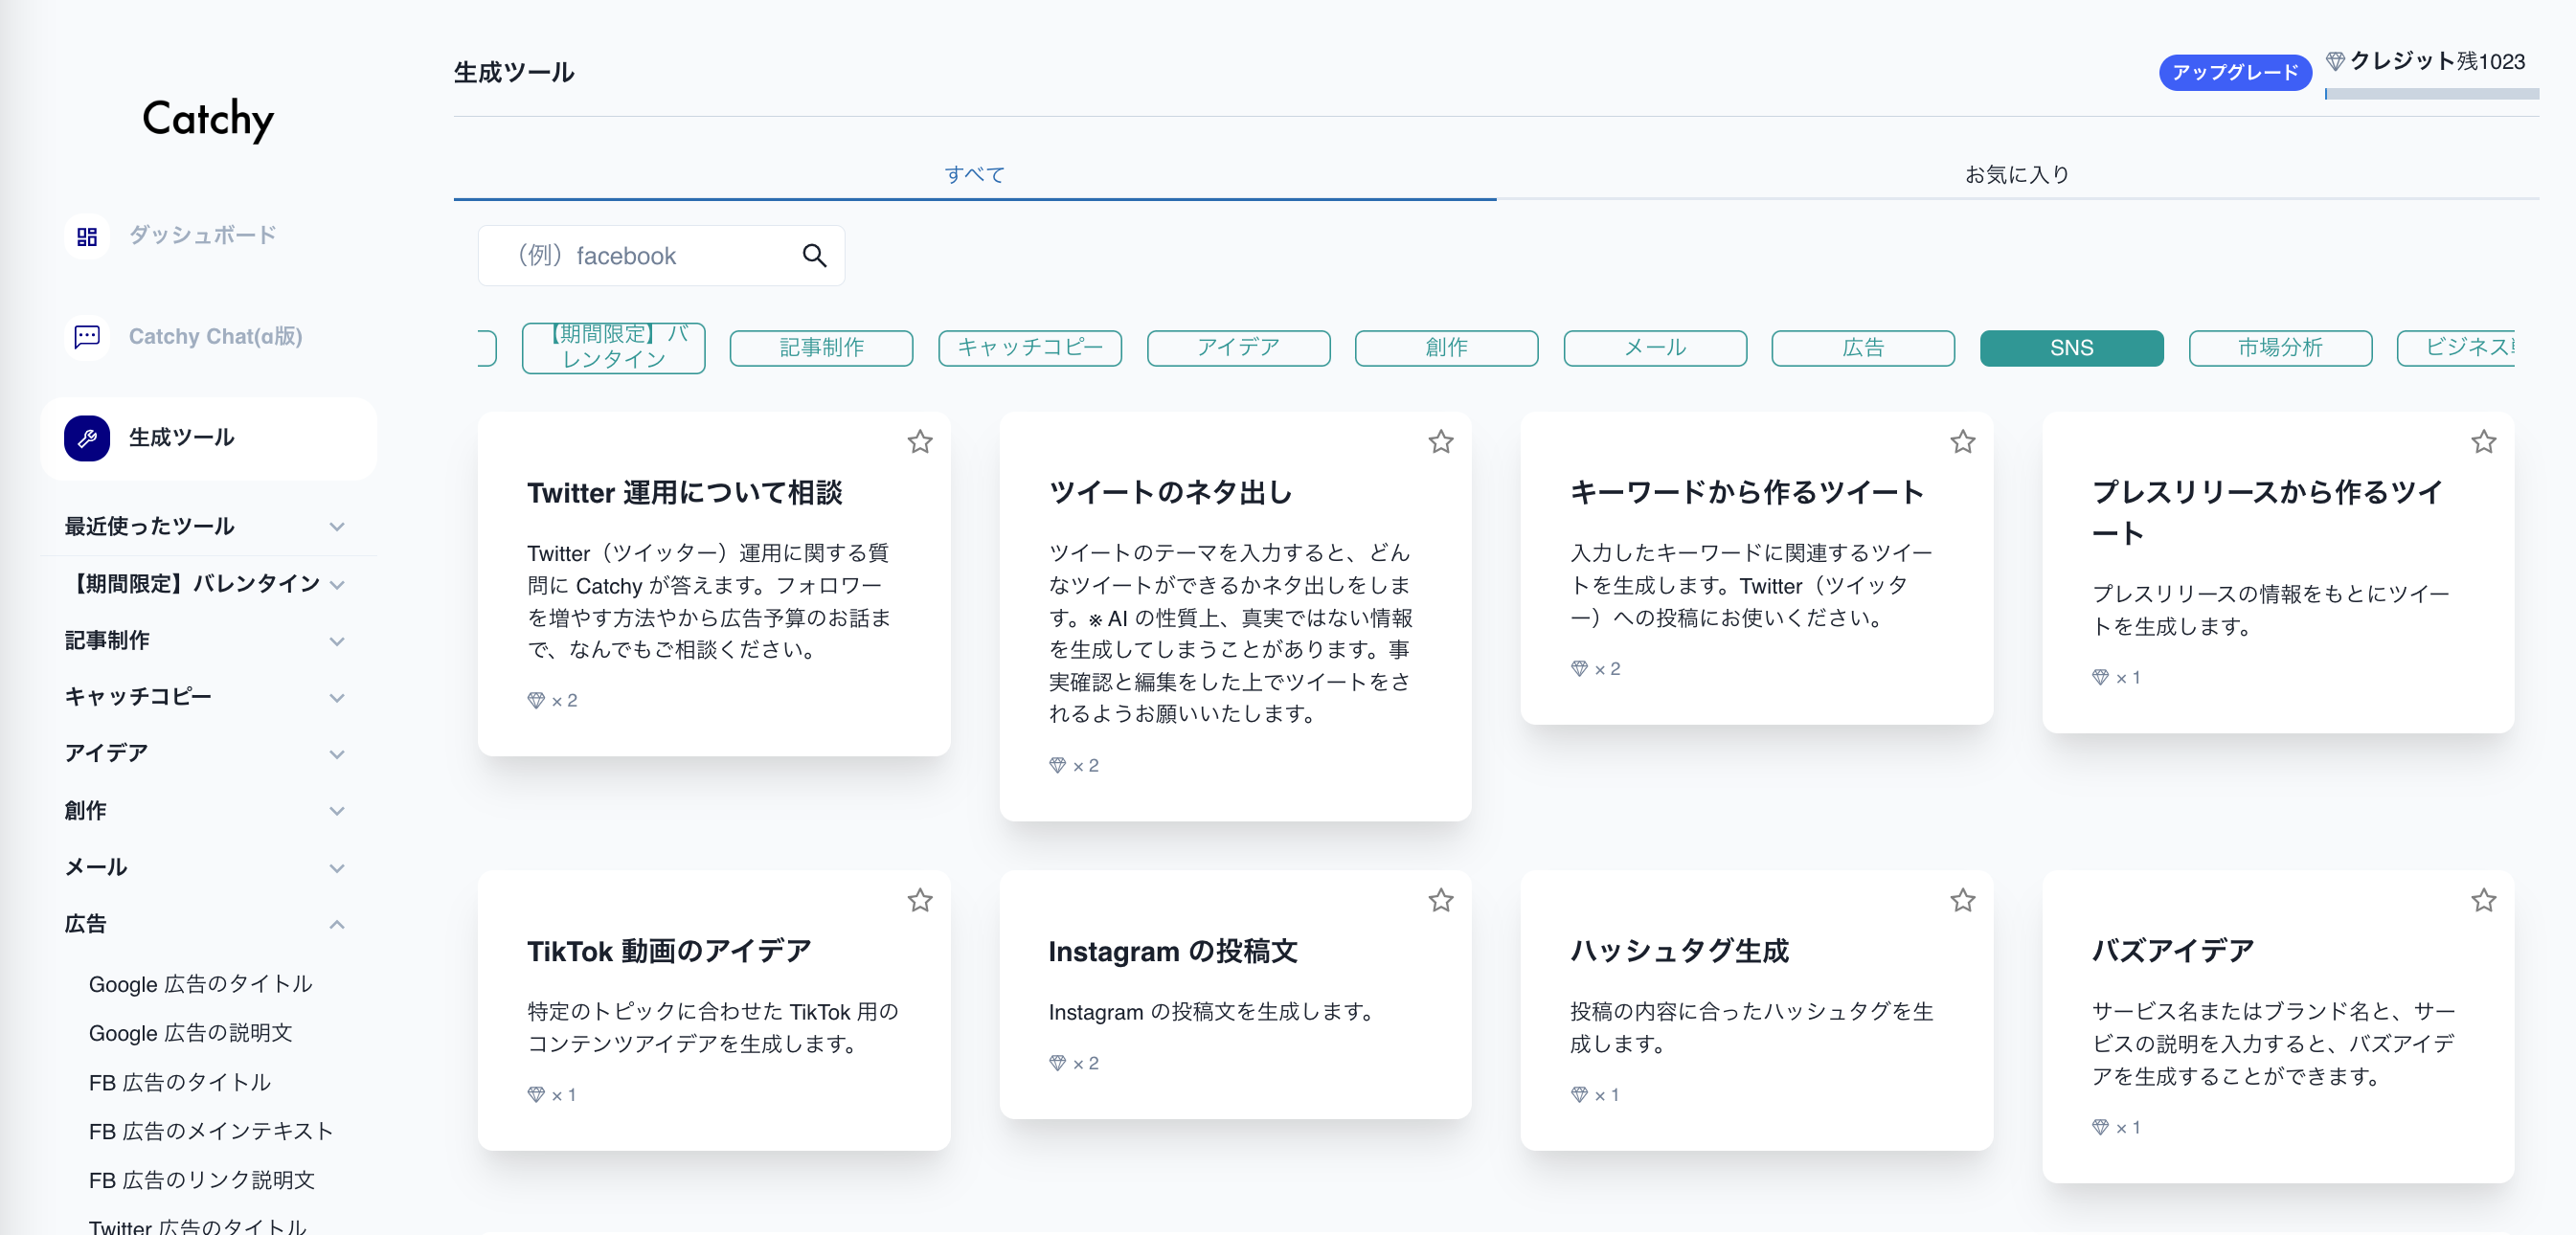Screen dimensions: 2576x1235
Task: Click diamond credit icon on Instagram の投稿文 card
Action: pos(1057,1063)
